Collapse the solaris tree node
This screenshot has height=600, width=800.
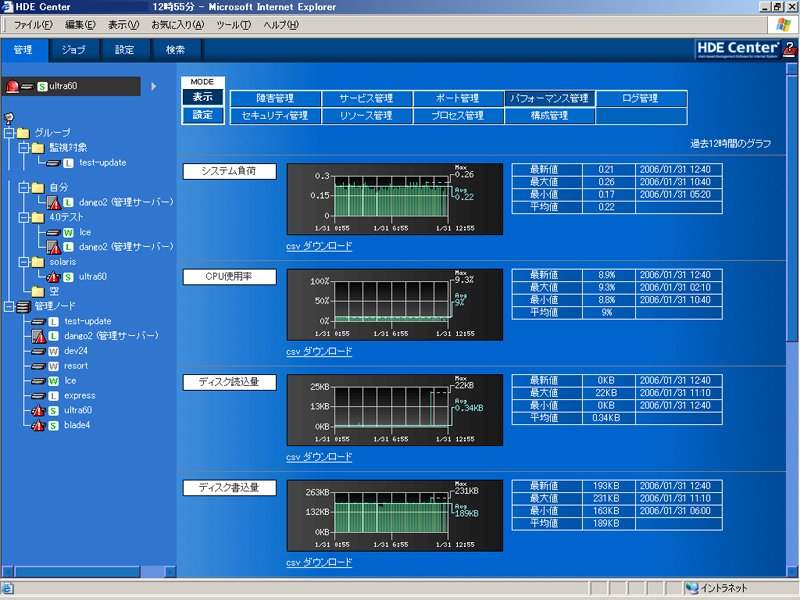24,262
